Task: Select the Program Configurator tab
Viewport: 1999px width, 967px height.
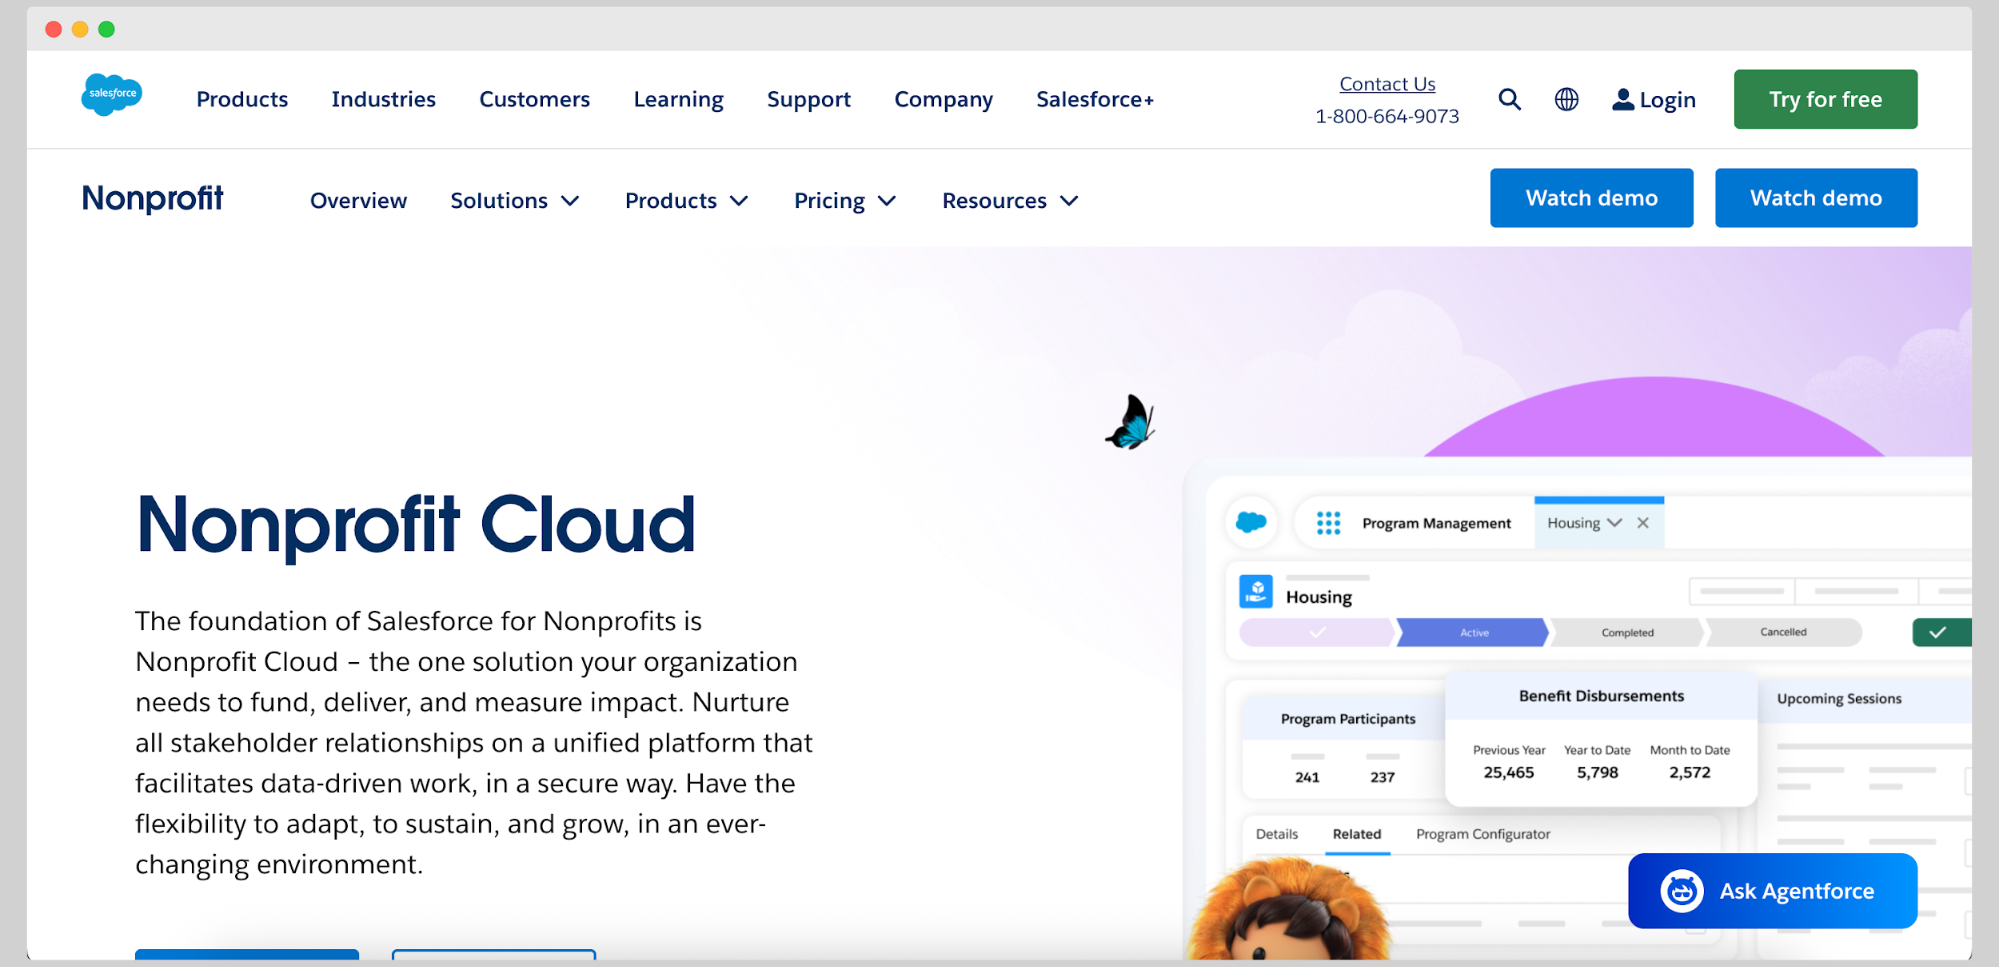Action: [1483, 834]
